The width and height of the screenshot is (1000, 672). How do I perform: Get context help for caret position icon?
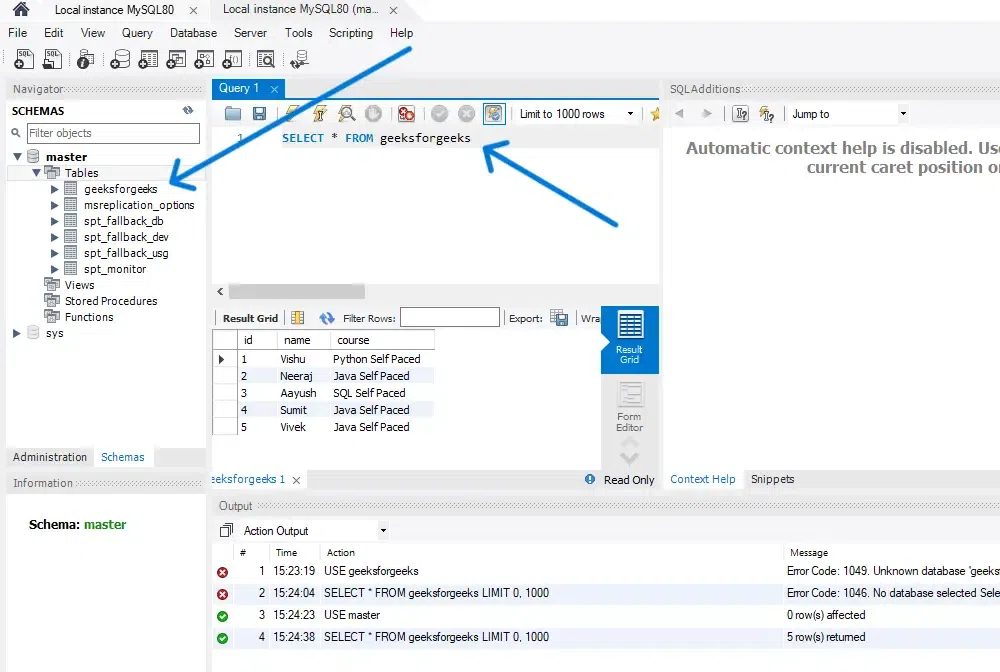[x=740, y=113]
